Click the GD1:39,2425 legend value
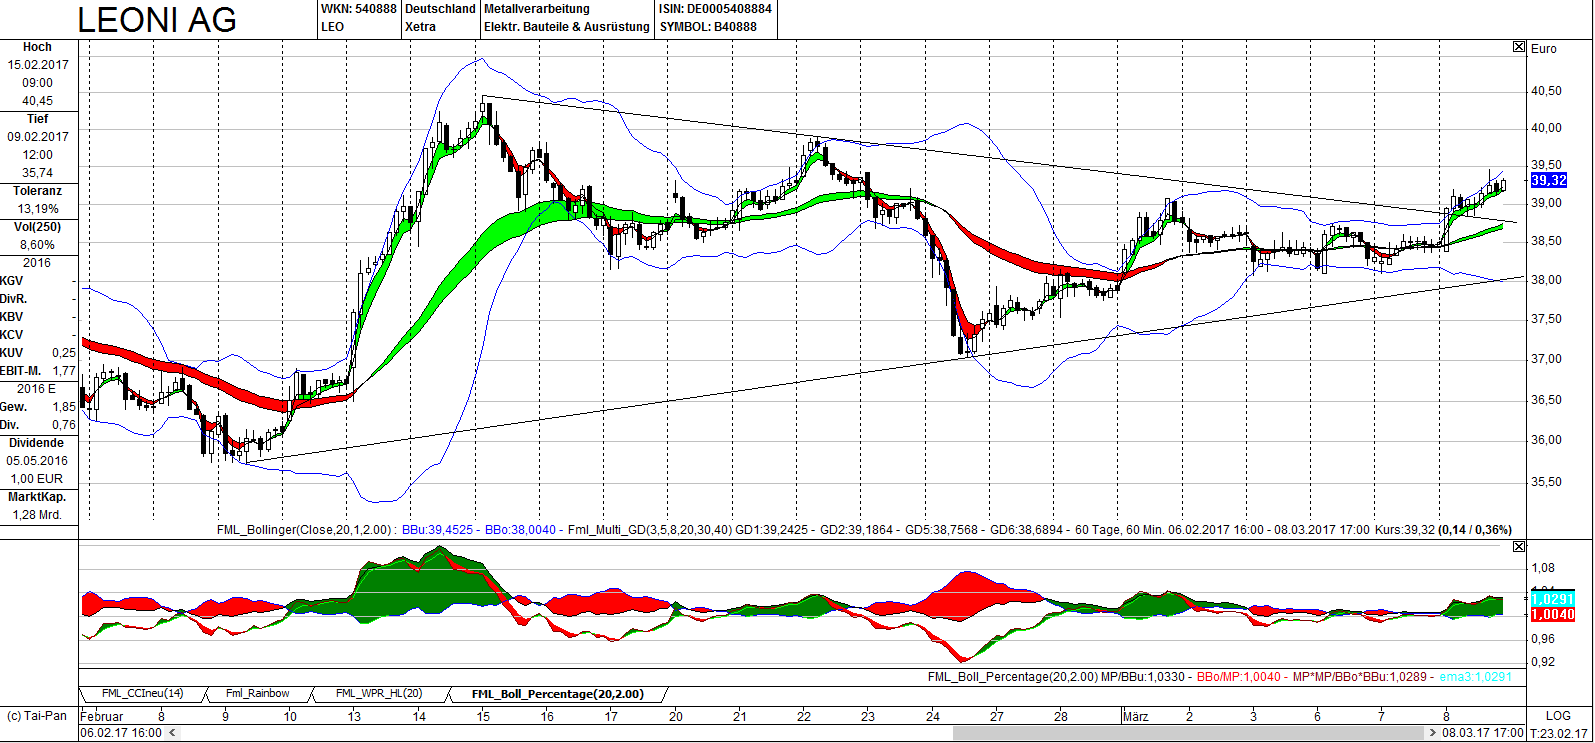Screen dimensions: 1595x743 click(773, 530)
